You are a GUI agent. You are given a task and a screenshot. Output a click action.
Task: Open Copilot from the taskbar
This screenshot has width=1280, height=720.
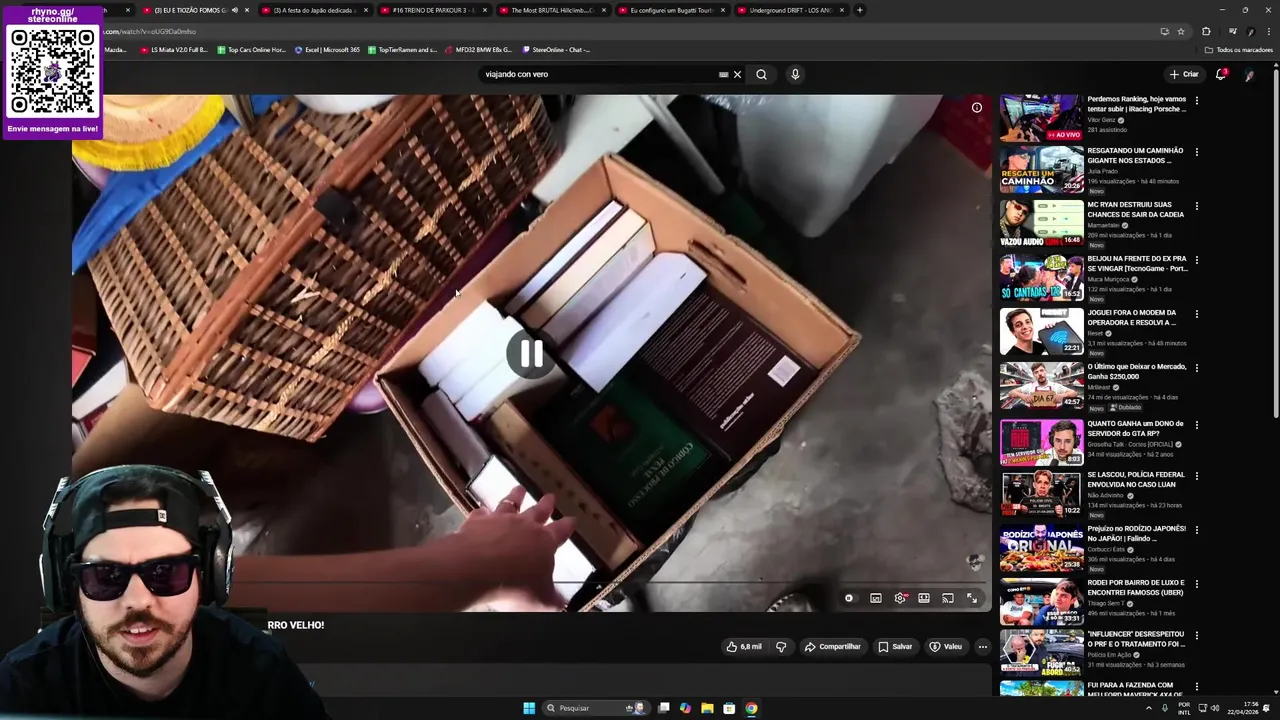(685, 708)
